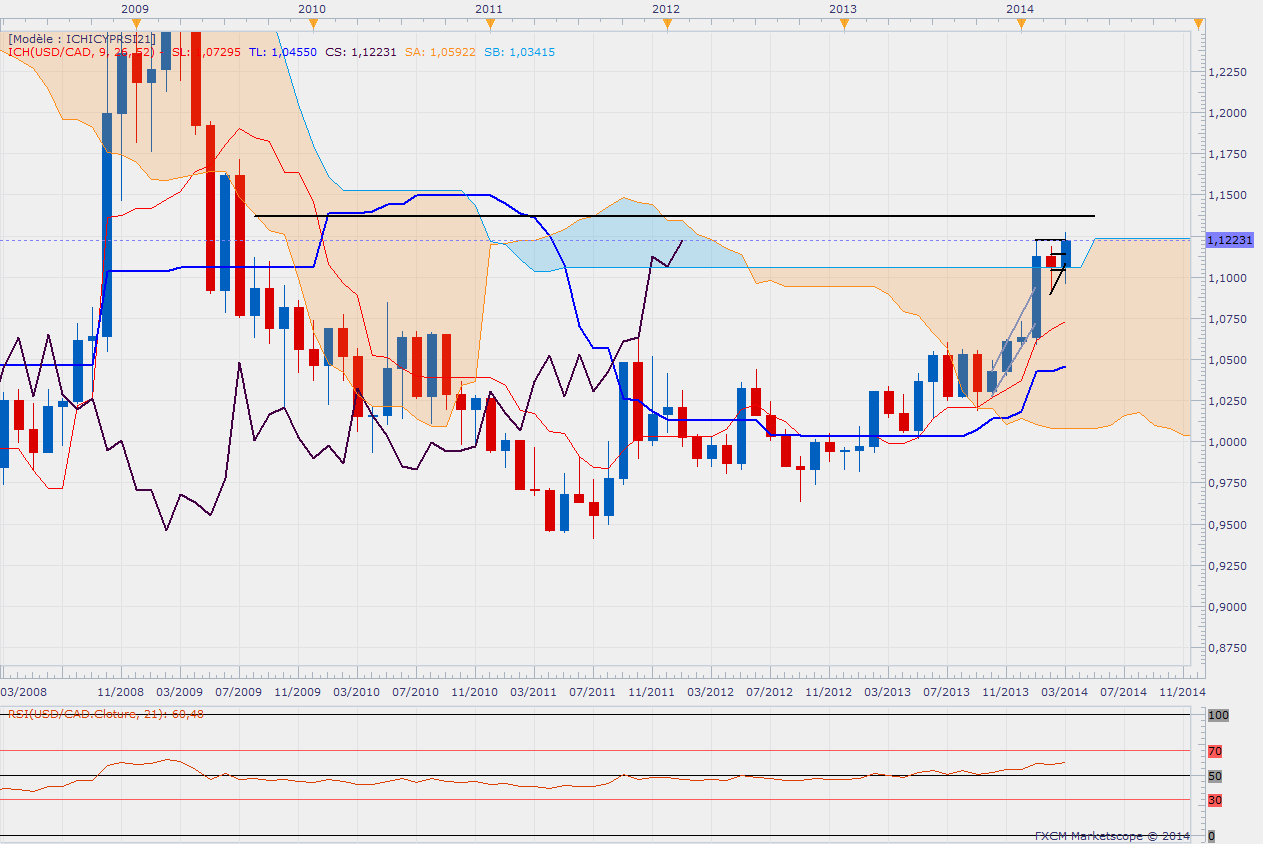The height and width of the screenshot is (844, 1263).
Task: Click the RSI level 50 label
Action: (x=1215, y=776)
